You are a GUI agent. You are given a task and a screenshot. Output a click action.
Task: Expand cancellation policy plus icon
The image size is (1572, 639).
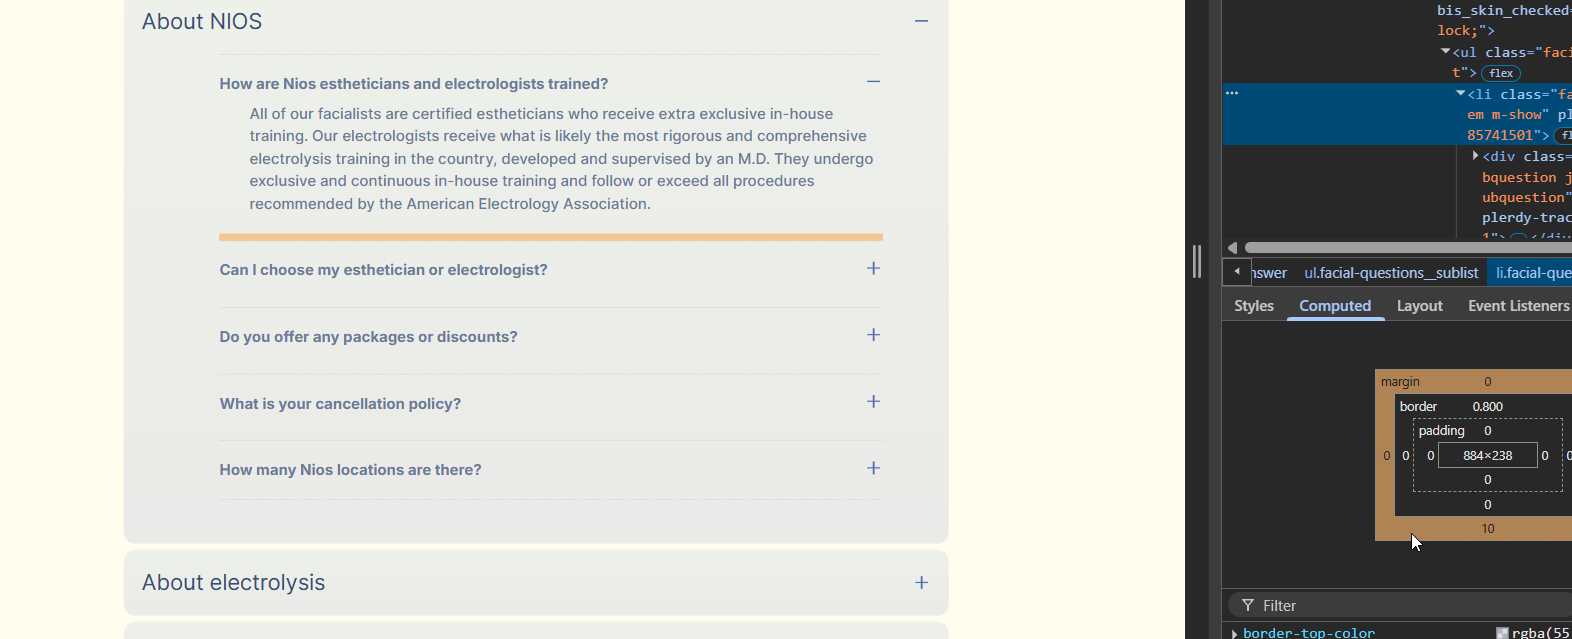pos(873,402)
